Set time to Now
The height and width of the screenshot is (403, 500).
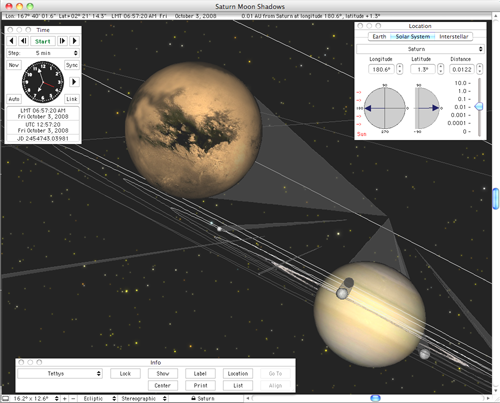[14, 65]
